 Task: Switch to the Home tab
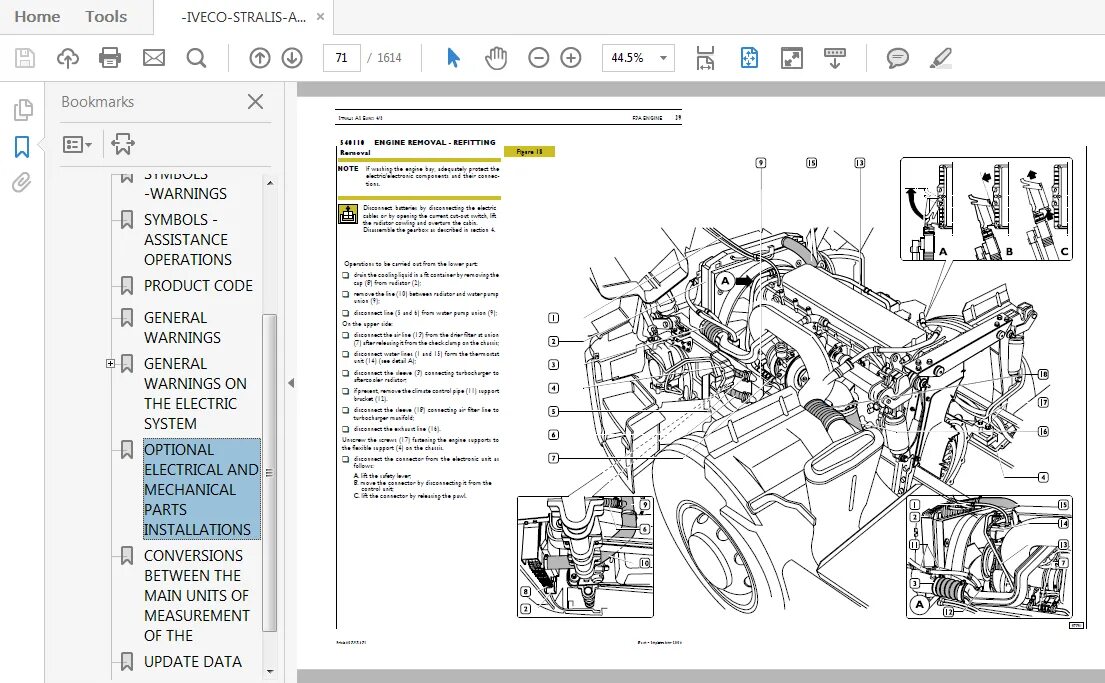[37, 16]
